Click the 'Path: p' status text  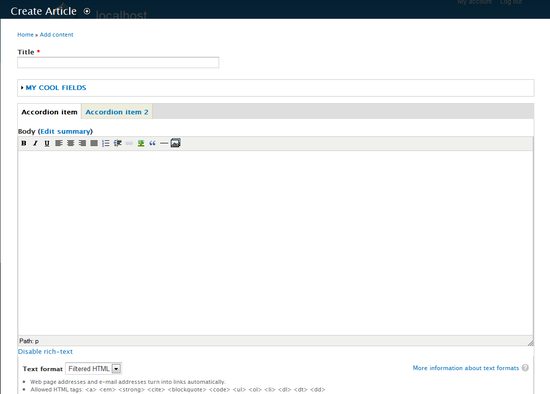point(29,341)
